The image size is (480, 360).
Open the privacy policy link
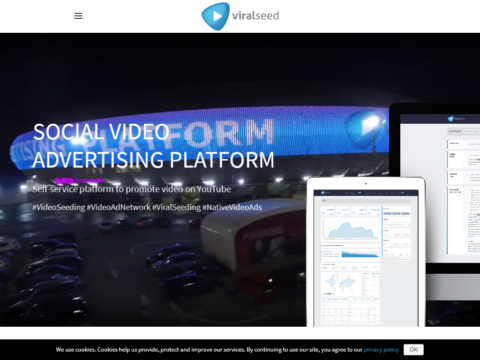coord(381,350)
